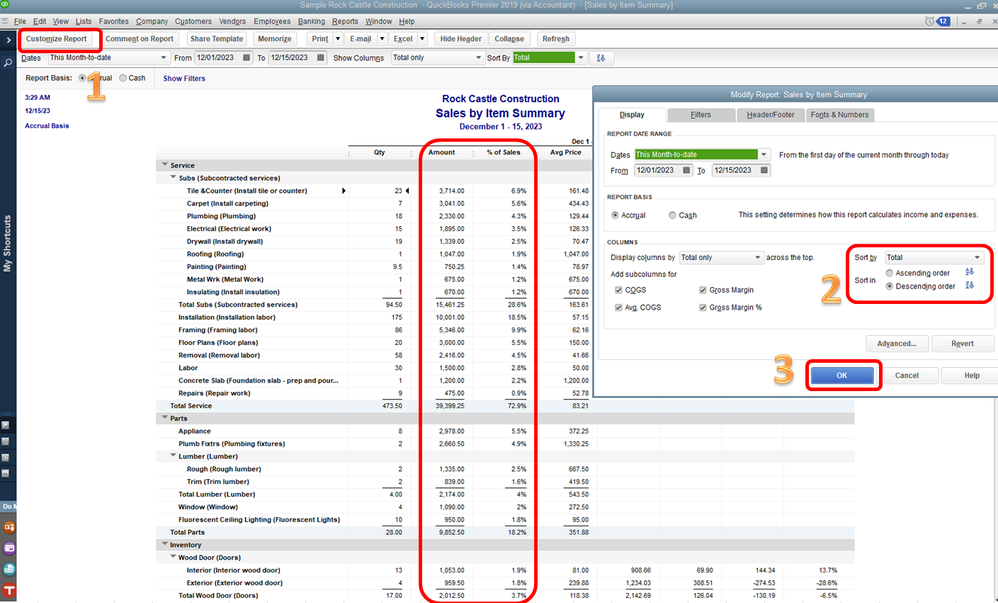
Task: Open the To date calendar in report toolbar
Action: point(320,57)
